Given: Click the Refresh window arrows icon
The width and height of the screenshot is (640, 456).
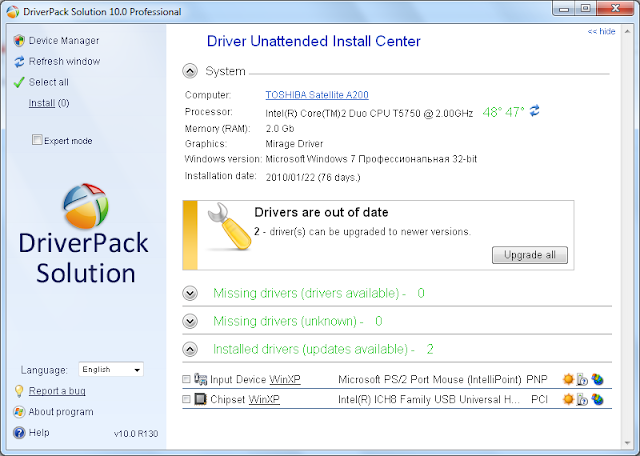Looking at the screenshot, I should (x=19, y=62).
